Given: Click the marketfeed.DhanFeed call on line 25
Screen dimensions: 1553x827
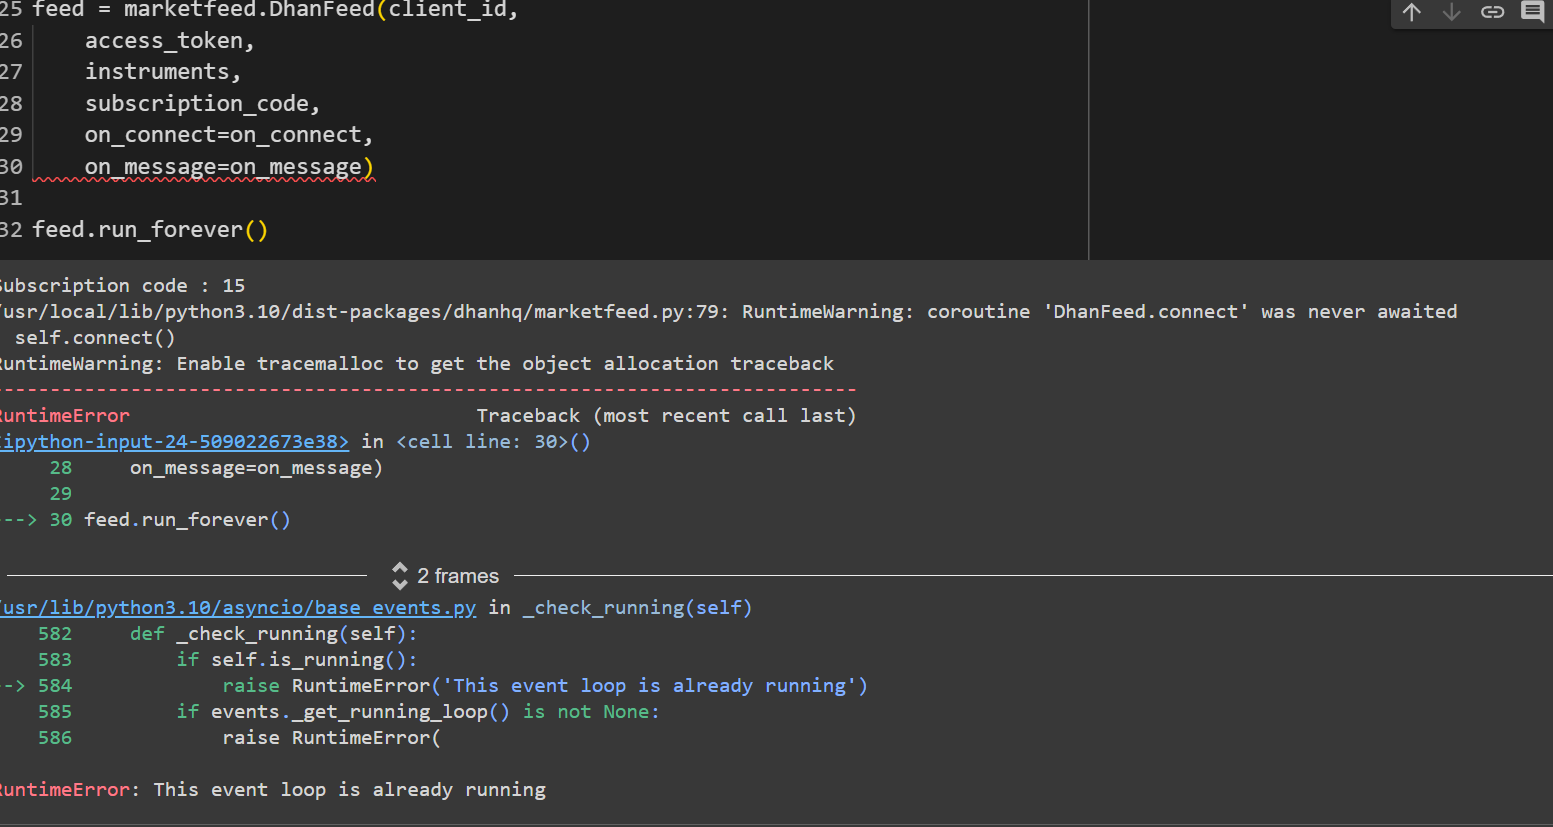Looking at the screenshot, I should [x=250, y=10].
